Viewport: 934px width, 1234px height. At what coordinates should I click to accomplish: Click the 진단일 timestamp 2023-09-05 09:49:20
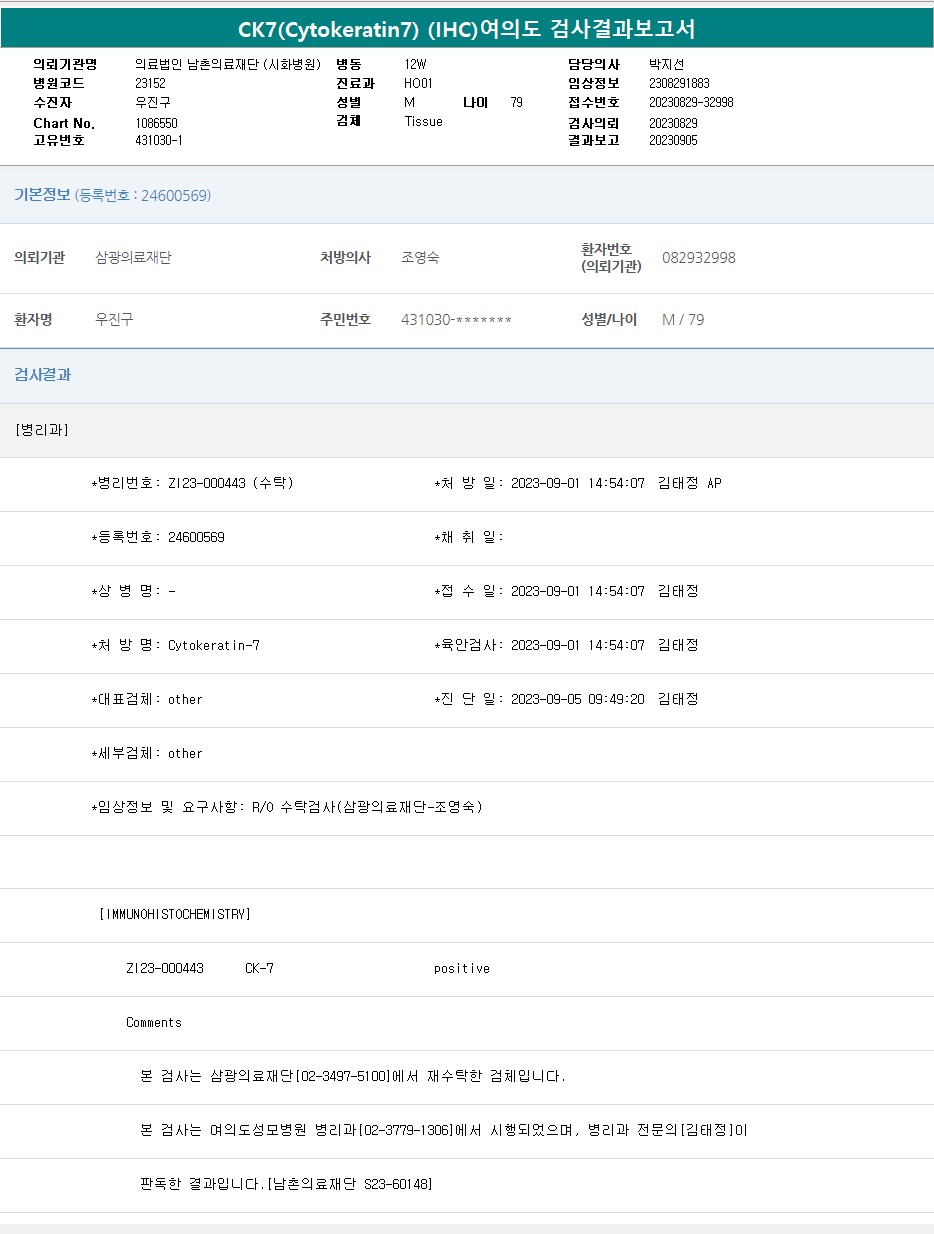point(577,700)
